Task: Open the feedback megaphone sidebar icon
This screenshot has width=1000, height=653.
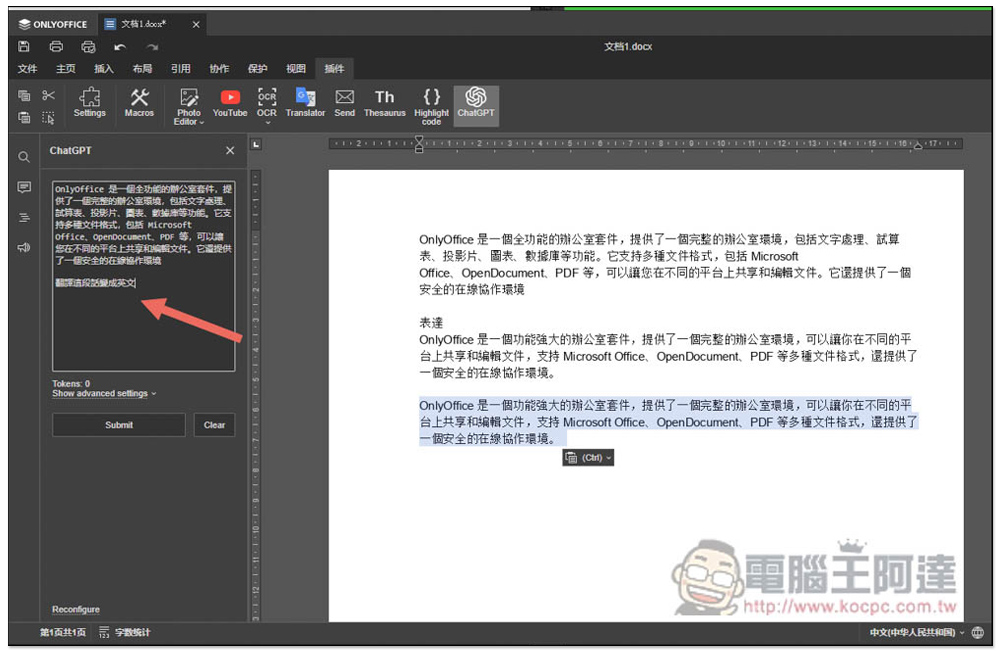Action: [24, 247]
